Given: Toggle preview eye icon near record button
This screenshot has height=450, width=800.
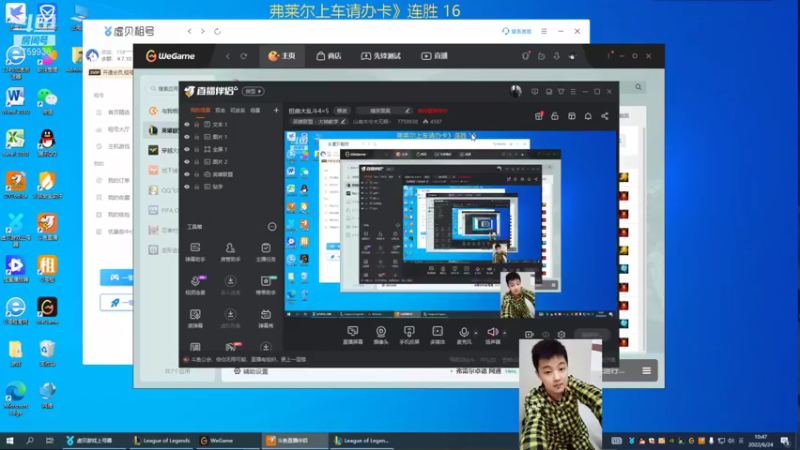Looking at the screenshot, I should pos(545,335).
